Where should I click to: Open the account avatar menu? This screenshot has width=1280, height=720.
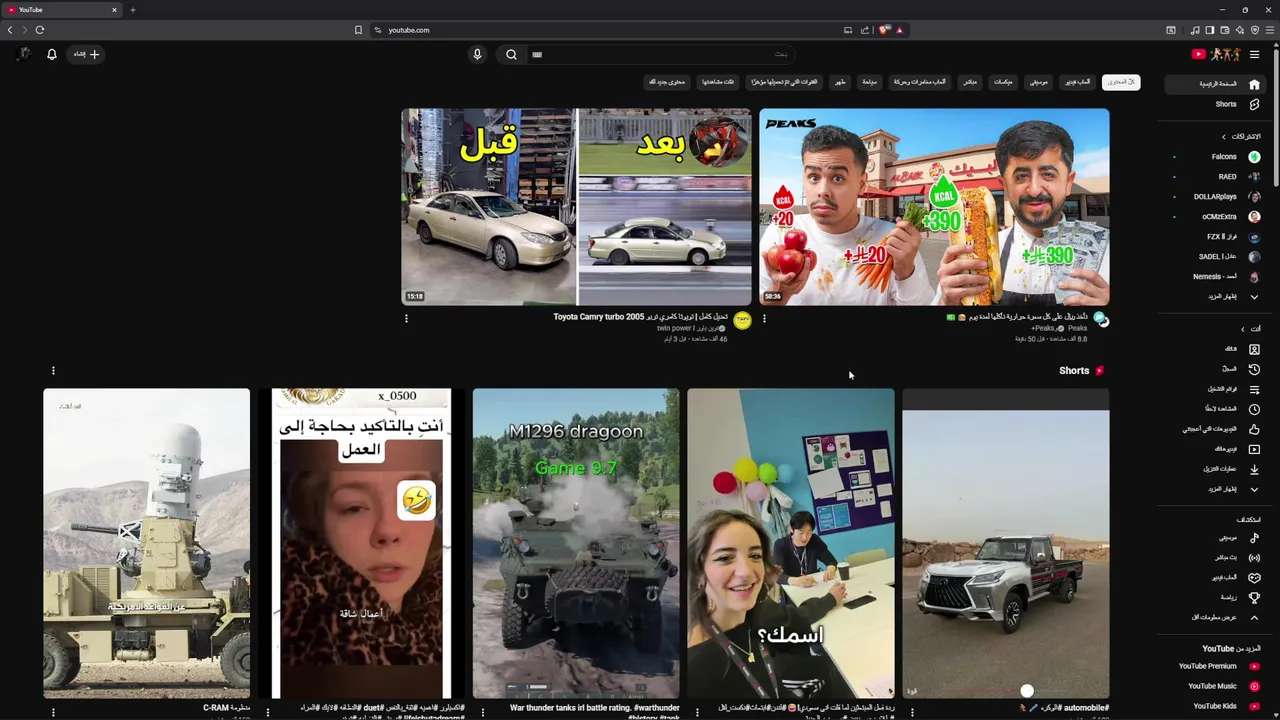click(x=23, y=54)
